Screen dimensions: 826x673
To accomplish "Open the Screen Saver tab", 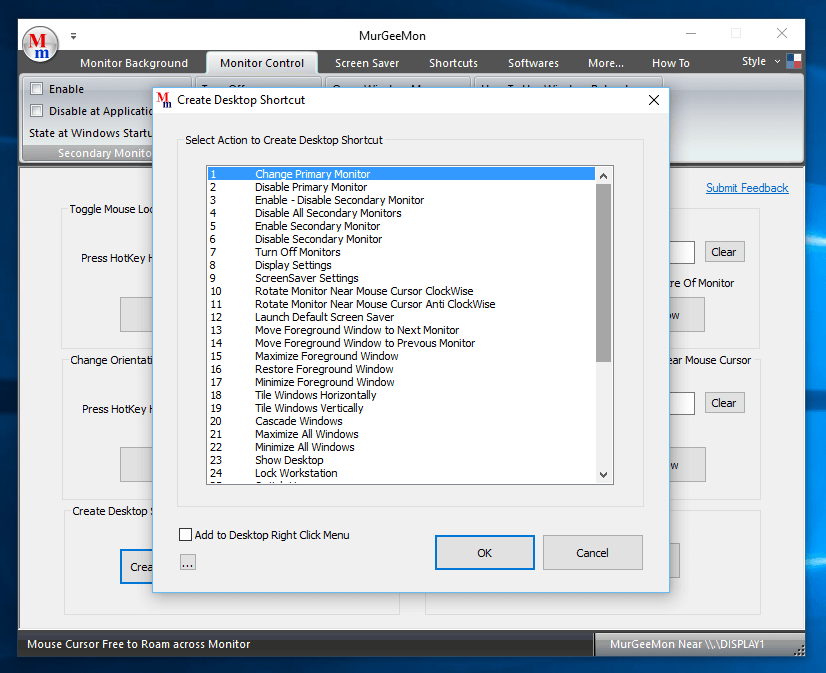I will (x=366, y=62).
